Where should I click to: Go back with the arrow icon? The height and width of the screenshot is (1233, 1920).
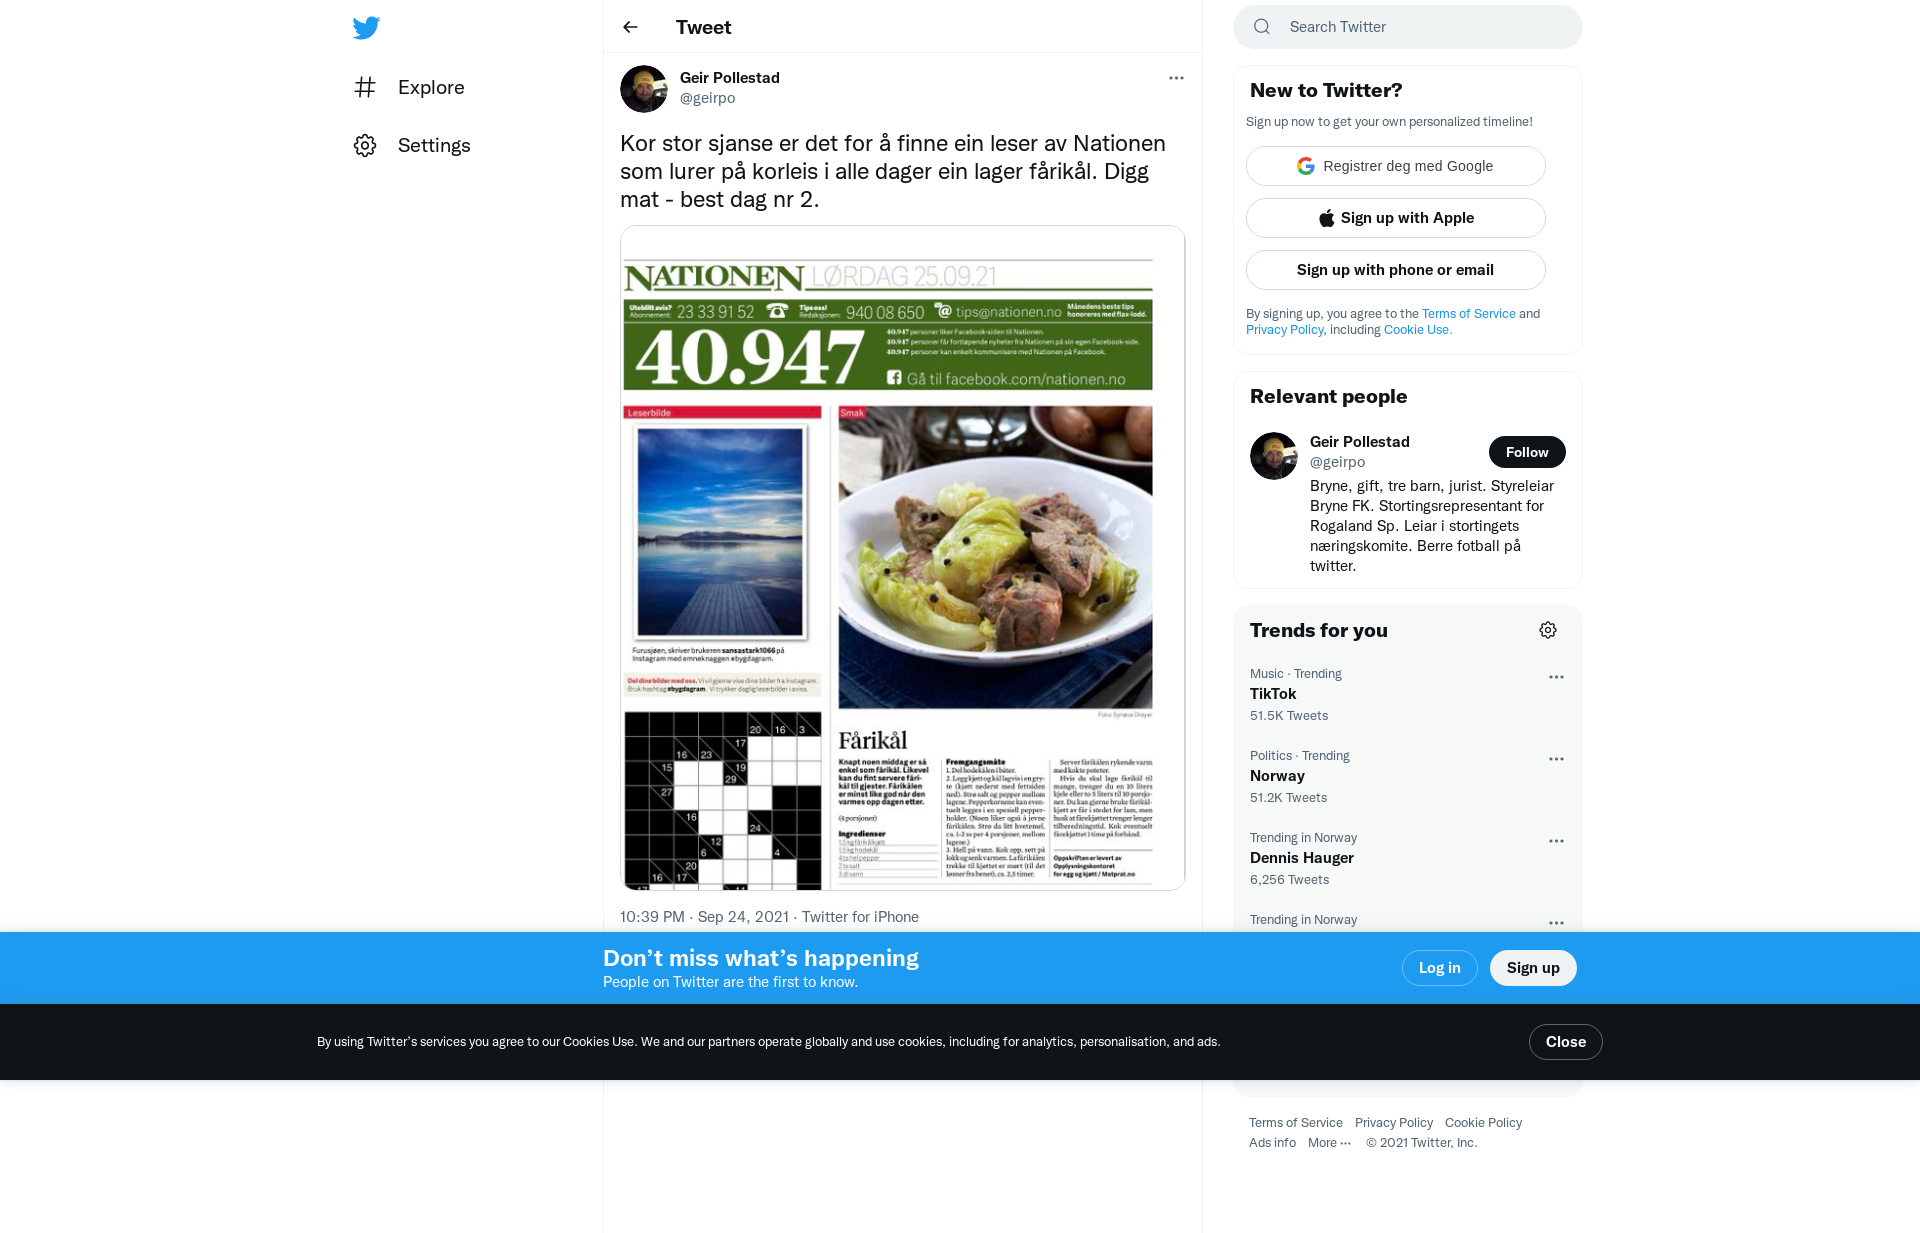click(630, 27)
